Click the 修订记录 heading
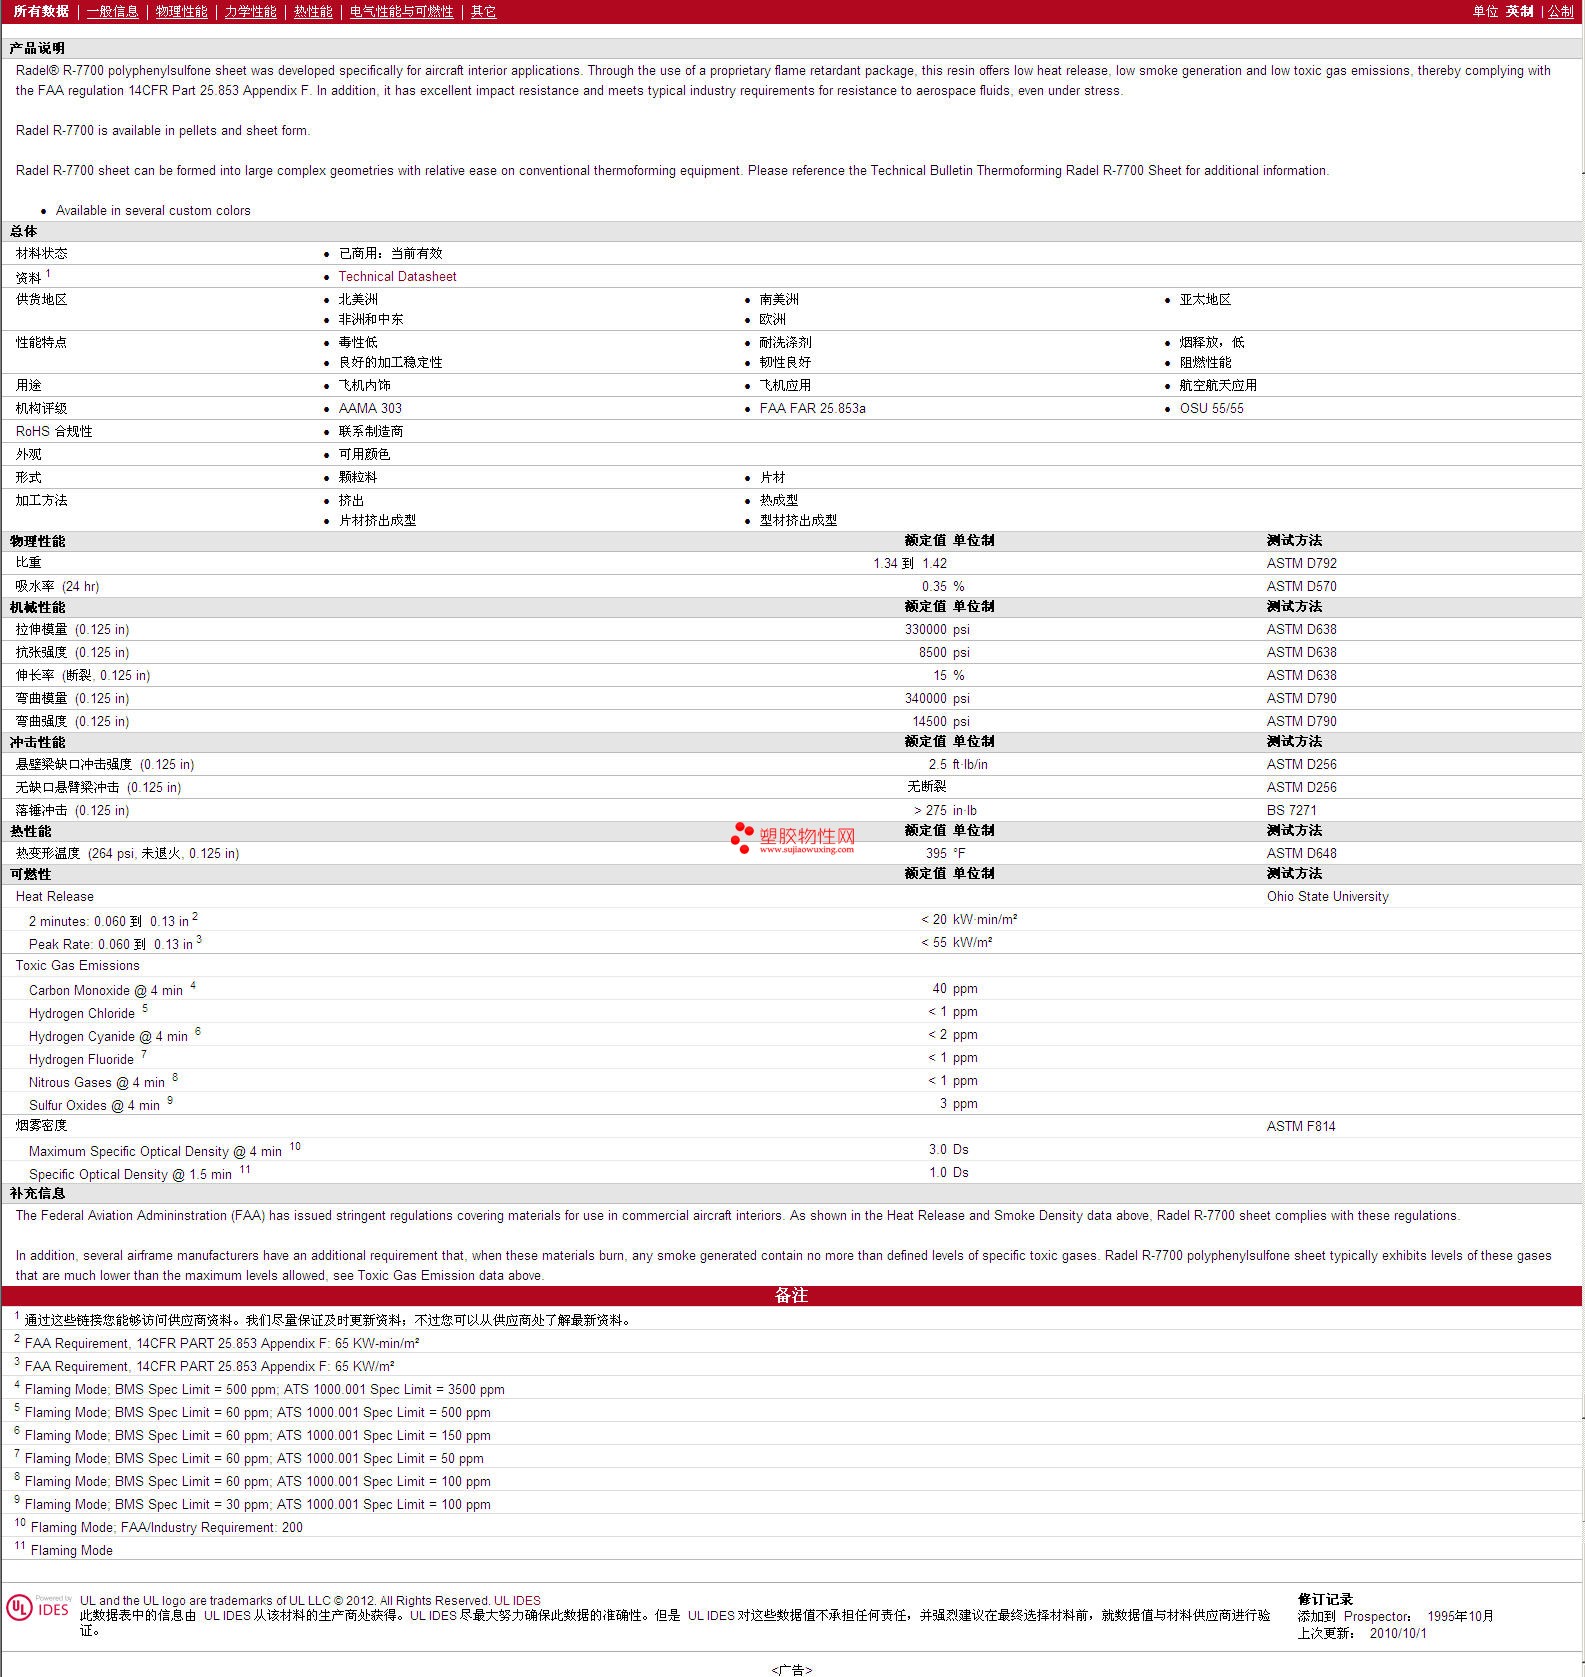Image resolution: width=1585 pixels, height=1677 pixels. point(1325,1600)
